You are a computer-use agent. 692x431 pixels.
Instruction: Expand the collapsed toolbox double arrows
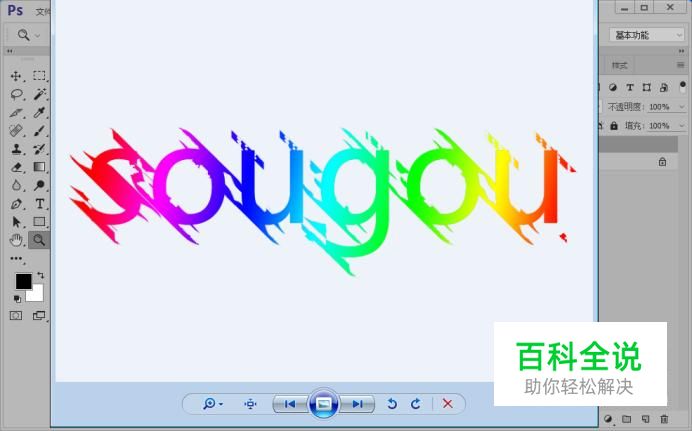pyautogui.click(x=10, y=51)
